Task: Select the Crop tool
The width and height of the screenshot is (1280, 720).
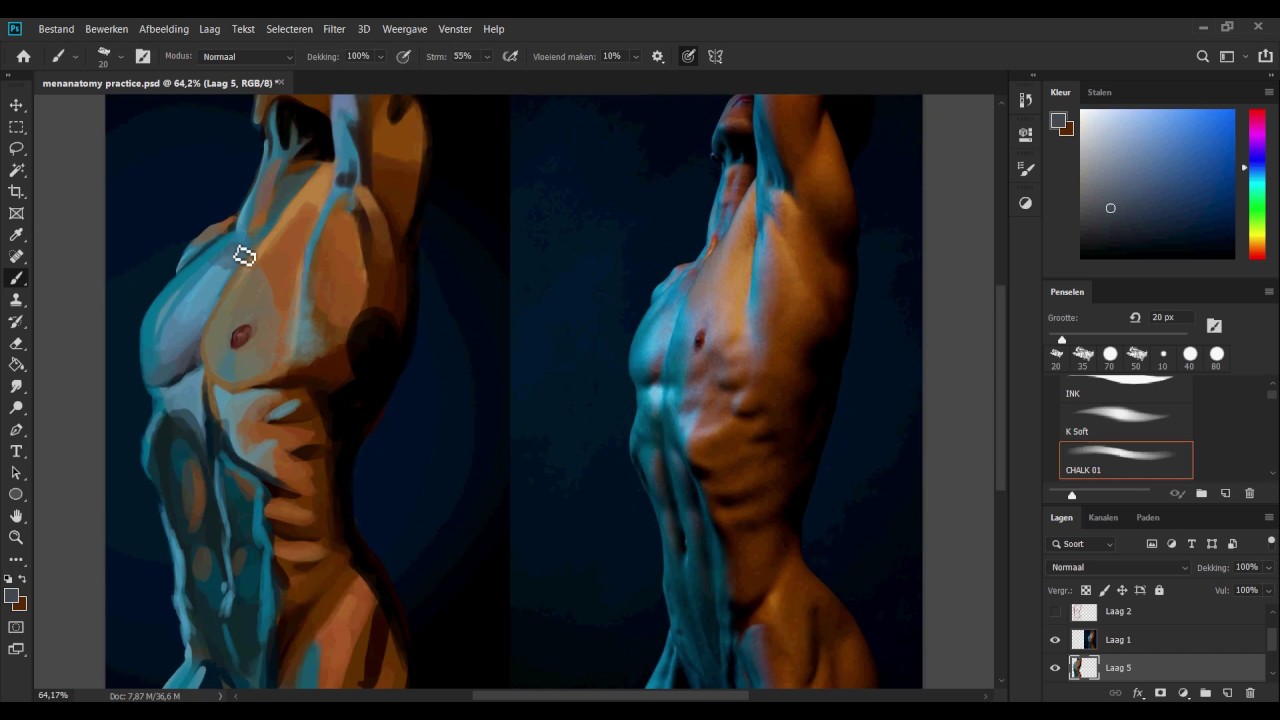Action: click(16, 191)
